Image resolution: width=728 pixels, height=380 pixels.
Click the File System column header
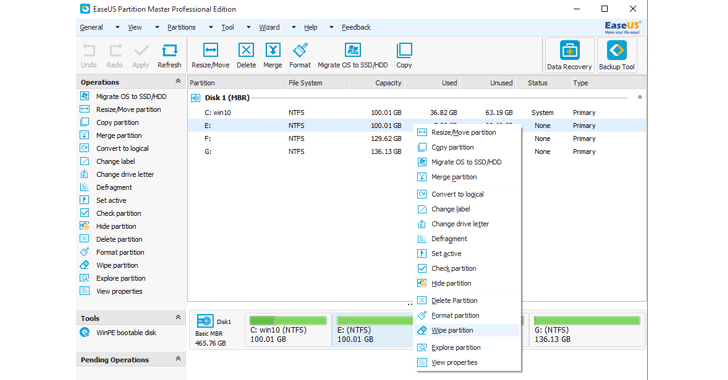316,83
